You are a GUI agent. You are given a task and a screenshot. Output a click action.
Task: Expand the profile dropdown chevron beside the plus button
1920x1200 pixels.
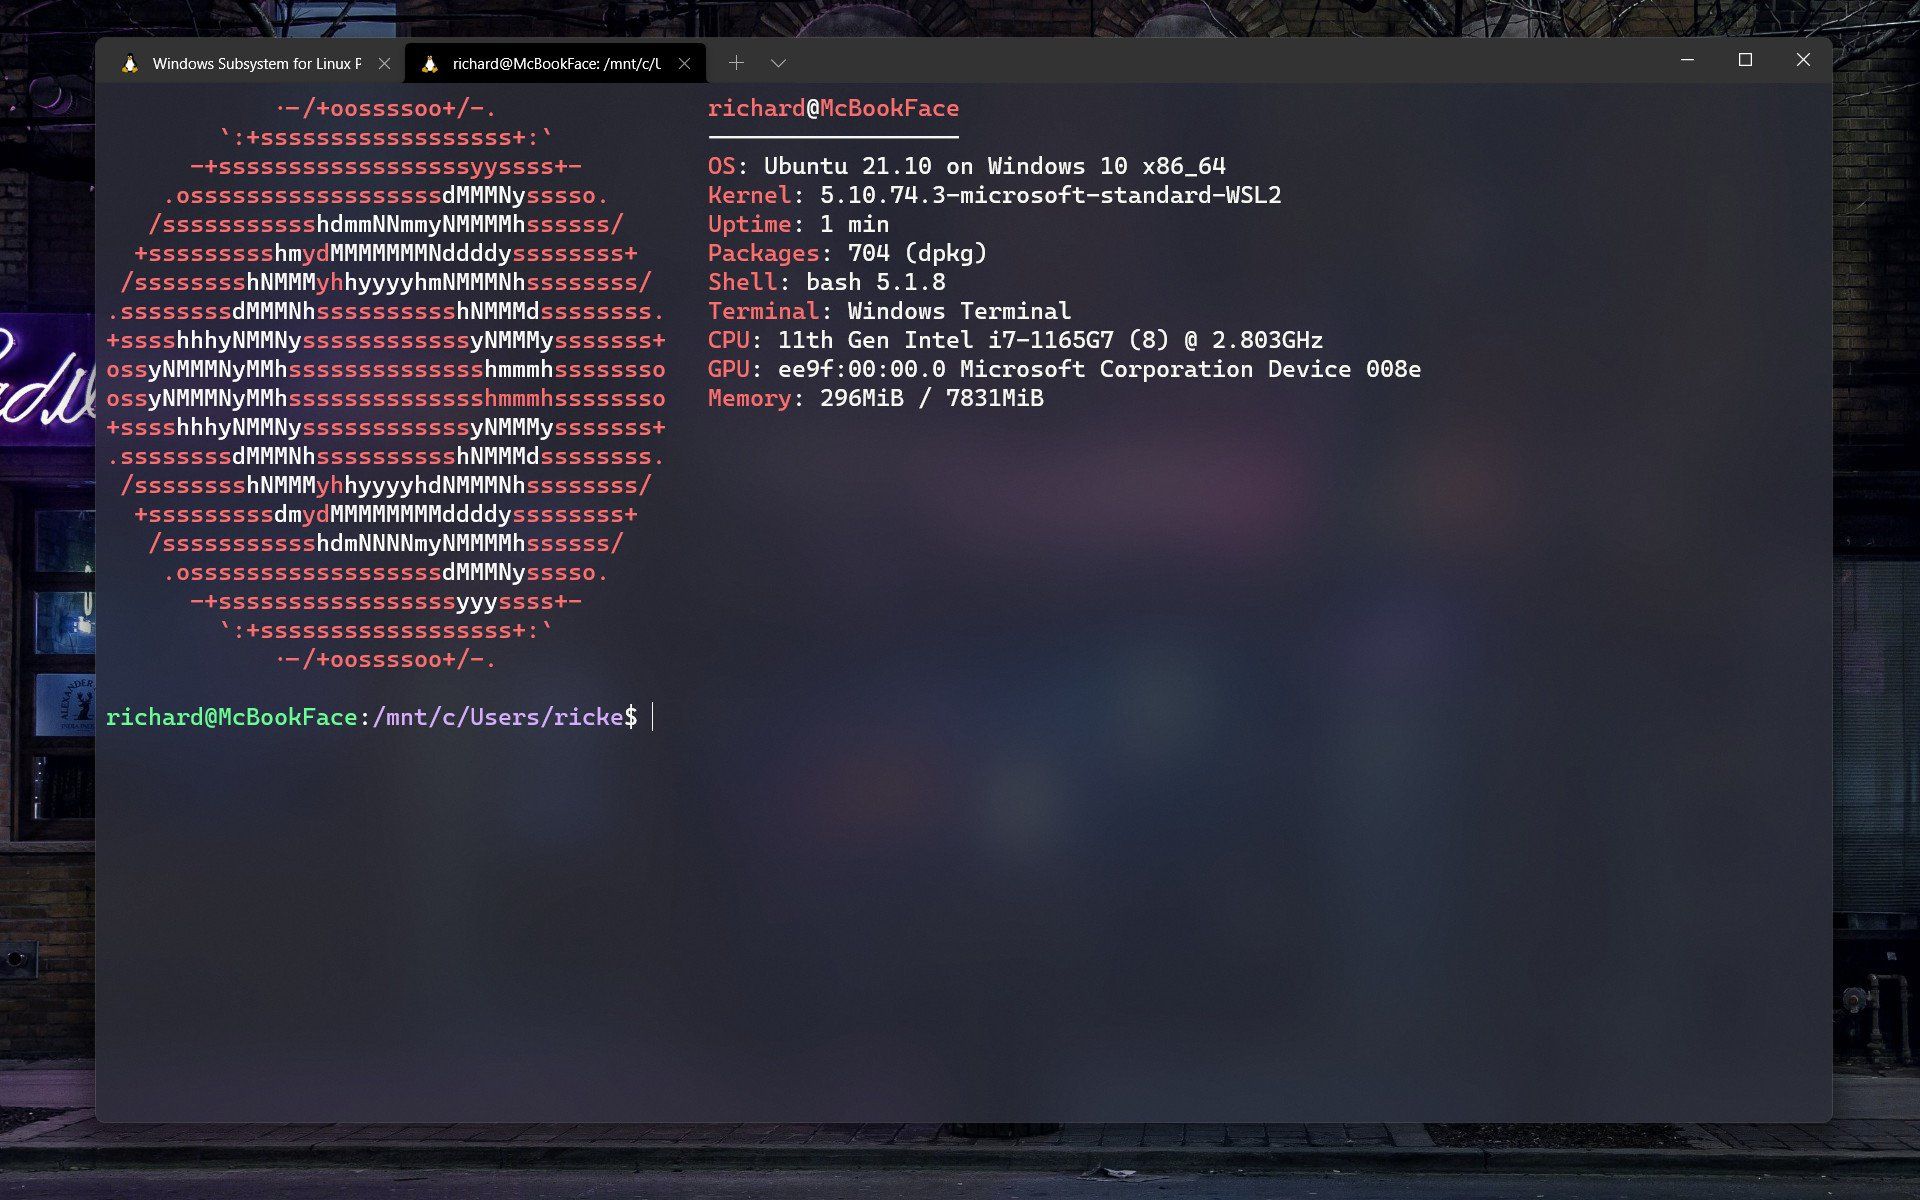coord(778,64)
